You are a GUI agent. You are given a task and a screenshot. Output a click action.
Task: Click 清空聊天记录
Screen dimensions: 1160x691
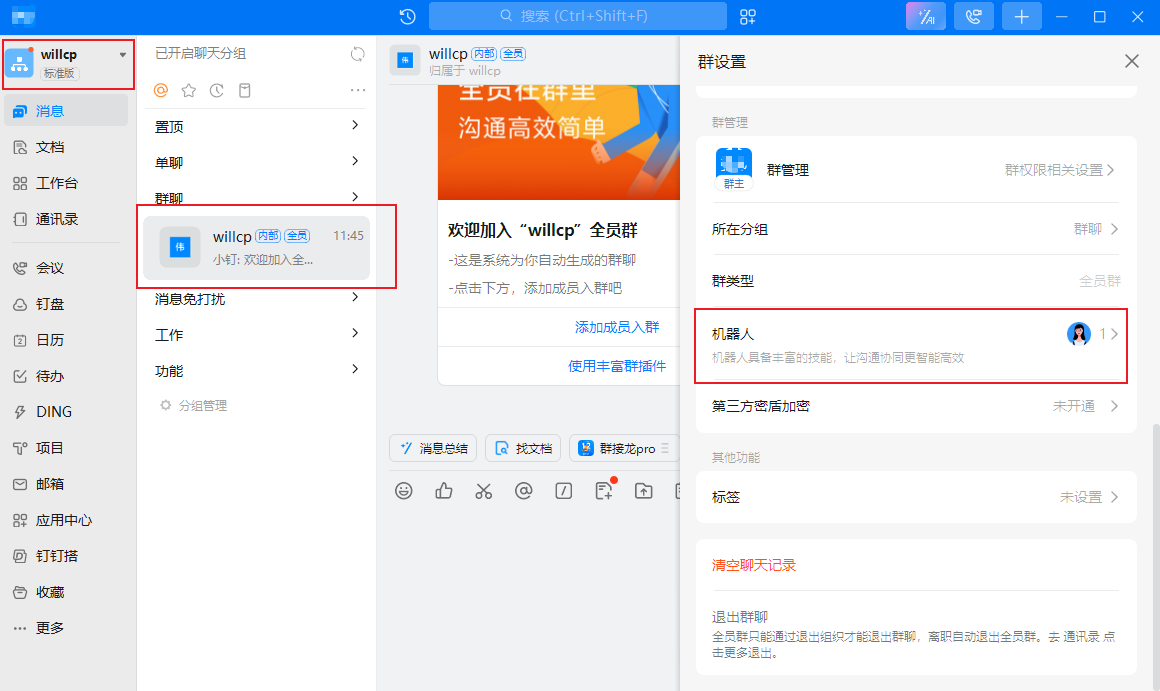point(754,565)
